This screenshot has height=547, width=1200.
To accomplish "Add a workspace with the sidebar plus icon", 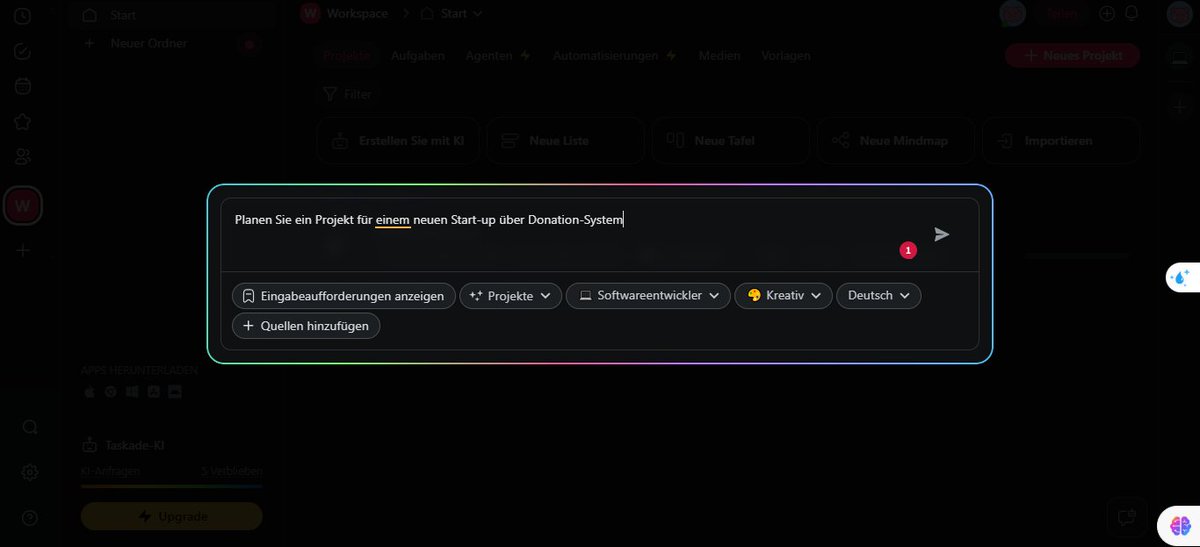I will [22, 250].
